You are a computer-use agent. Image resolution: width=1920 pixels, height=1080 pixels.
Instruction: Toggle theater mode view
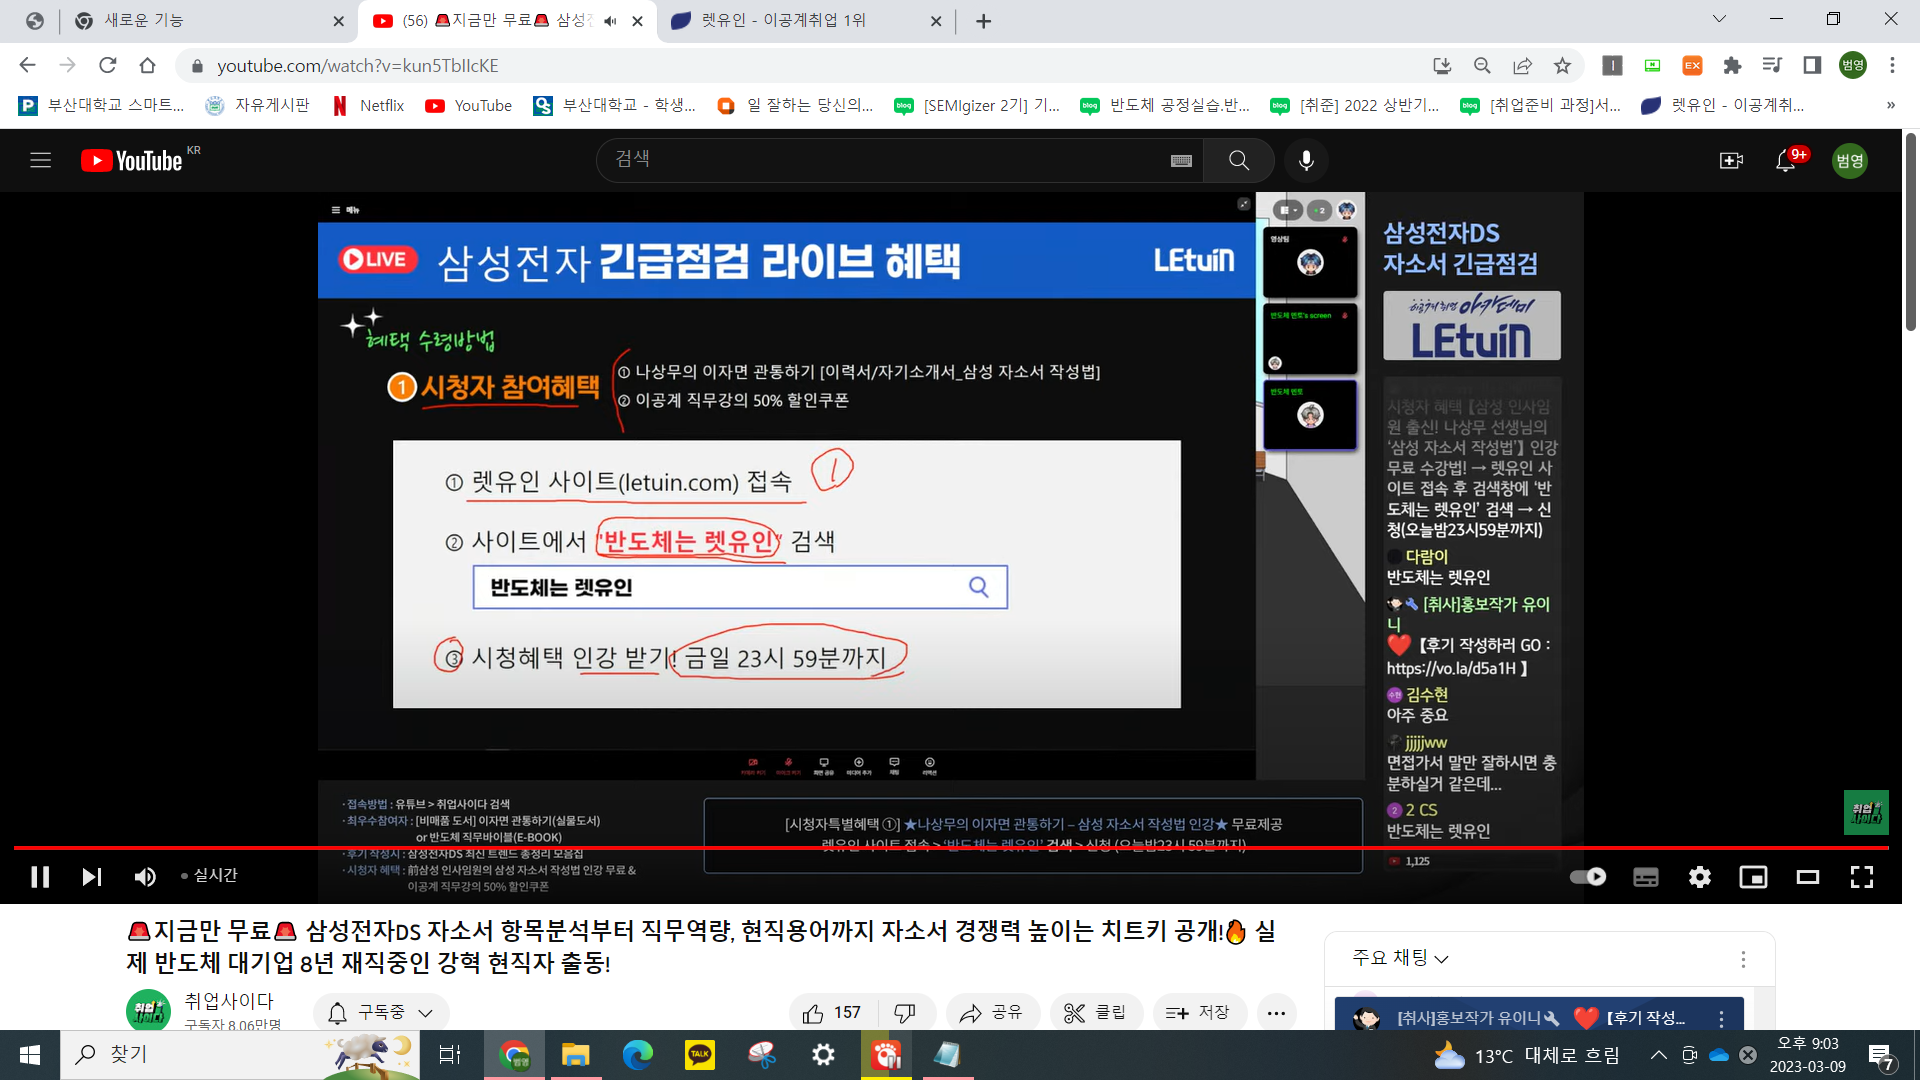click(x=1807, y=877)
